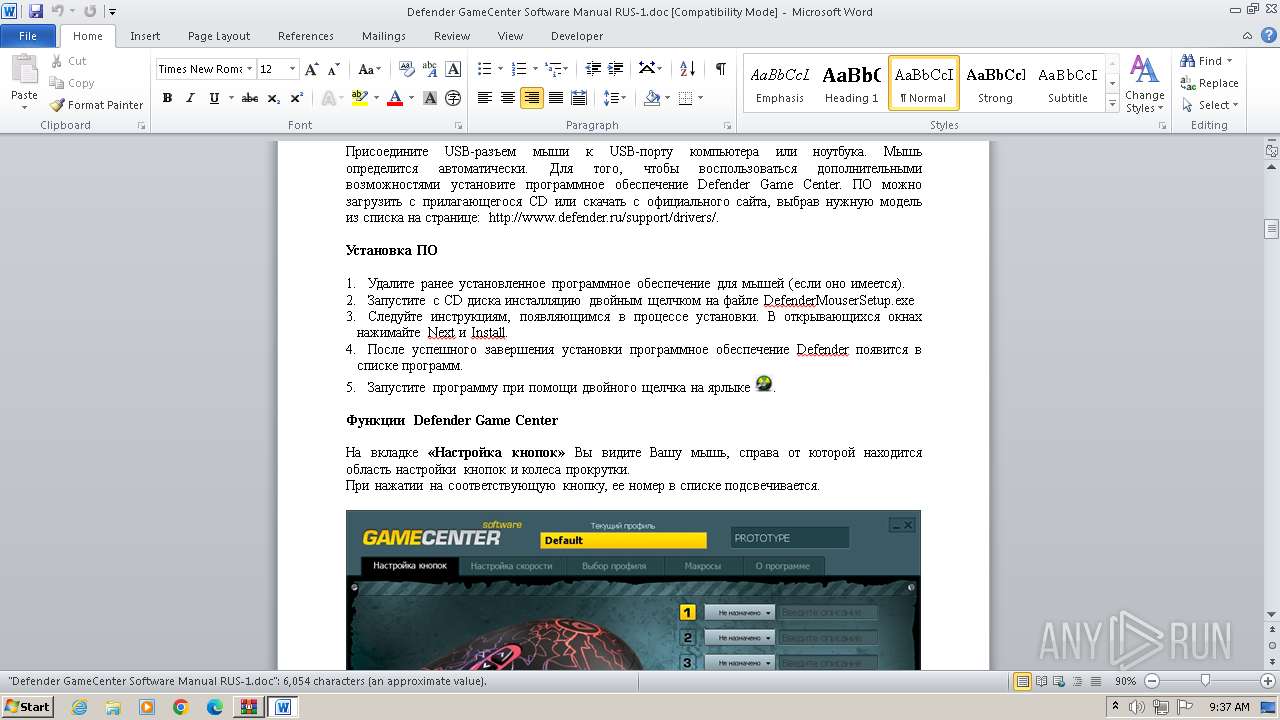Toggle Strikethrough formatting

coord(250,98)
